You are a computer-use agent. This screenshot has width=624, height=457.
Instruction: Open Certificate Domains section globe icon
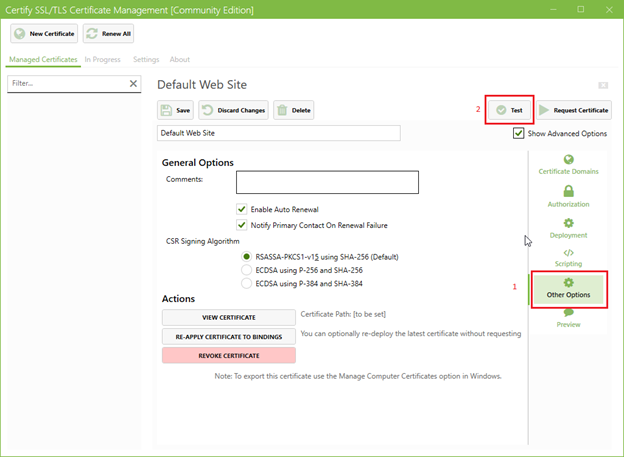(568, 160)
